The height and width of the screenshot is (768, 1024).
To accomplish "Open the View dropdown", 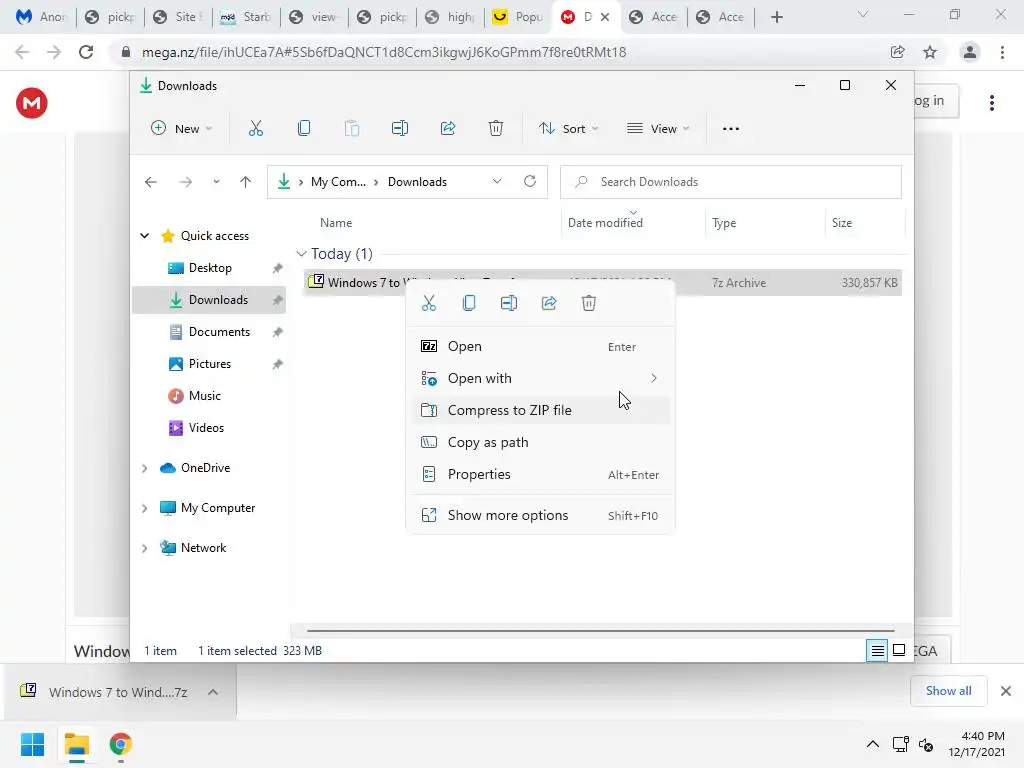I will click(x=658, y=129).
